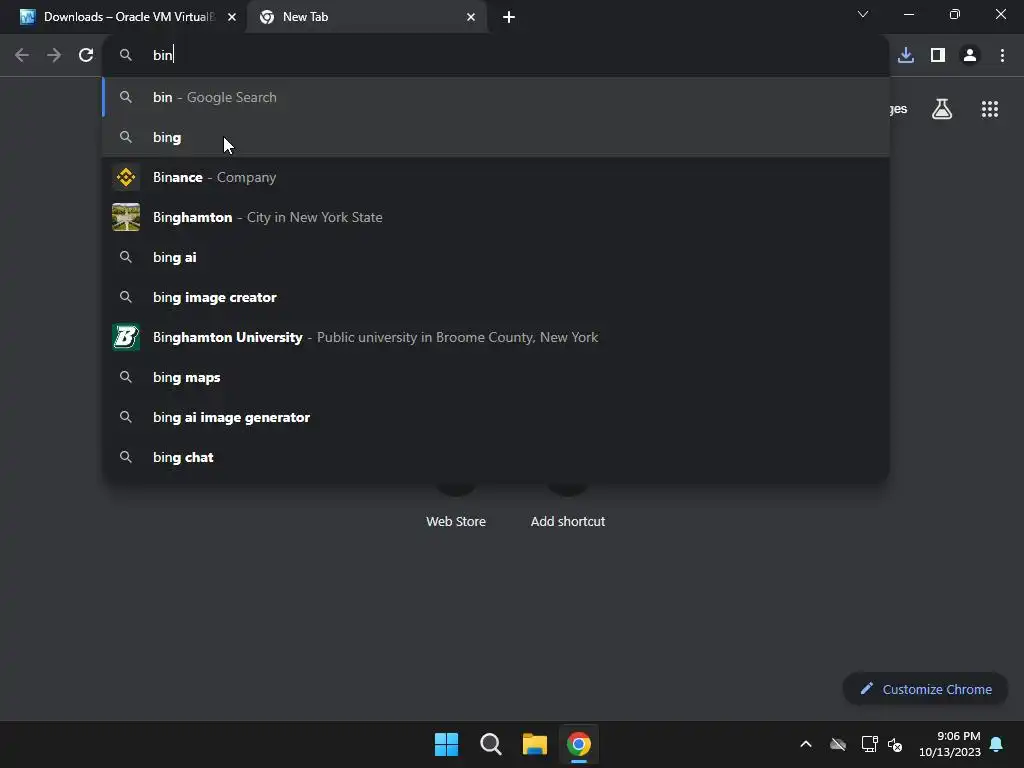Image resolution: width=1024 pixels, height=768 pixels.
Task: Show hidden system tray icons
Action: pos(806,744)
